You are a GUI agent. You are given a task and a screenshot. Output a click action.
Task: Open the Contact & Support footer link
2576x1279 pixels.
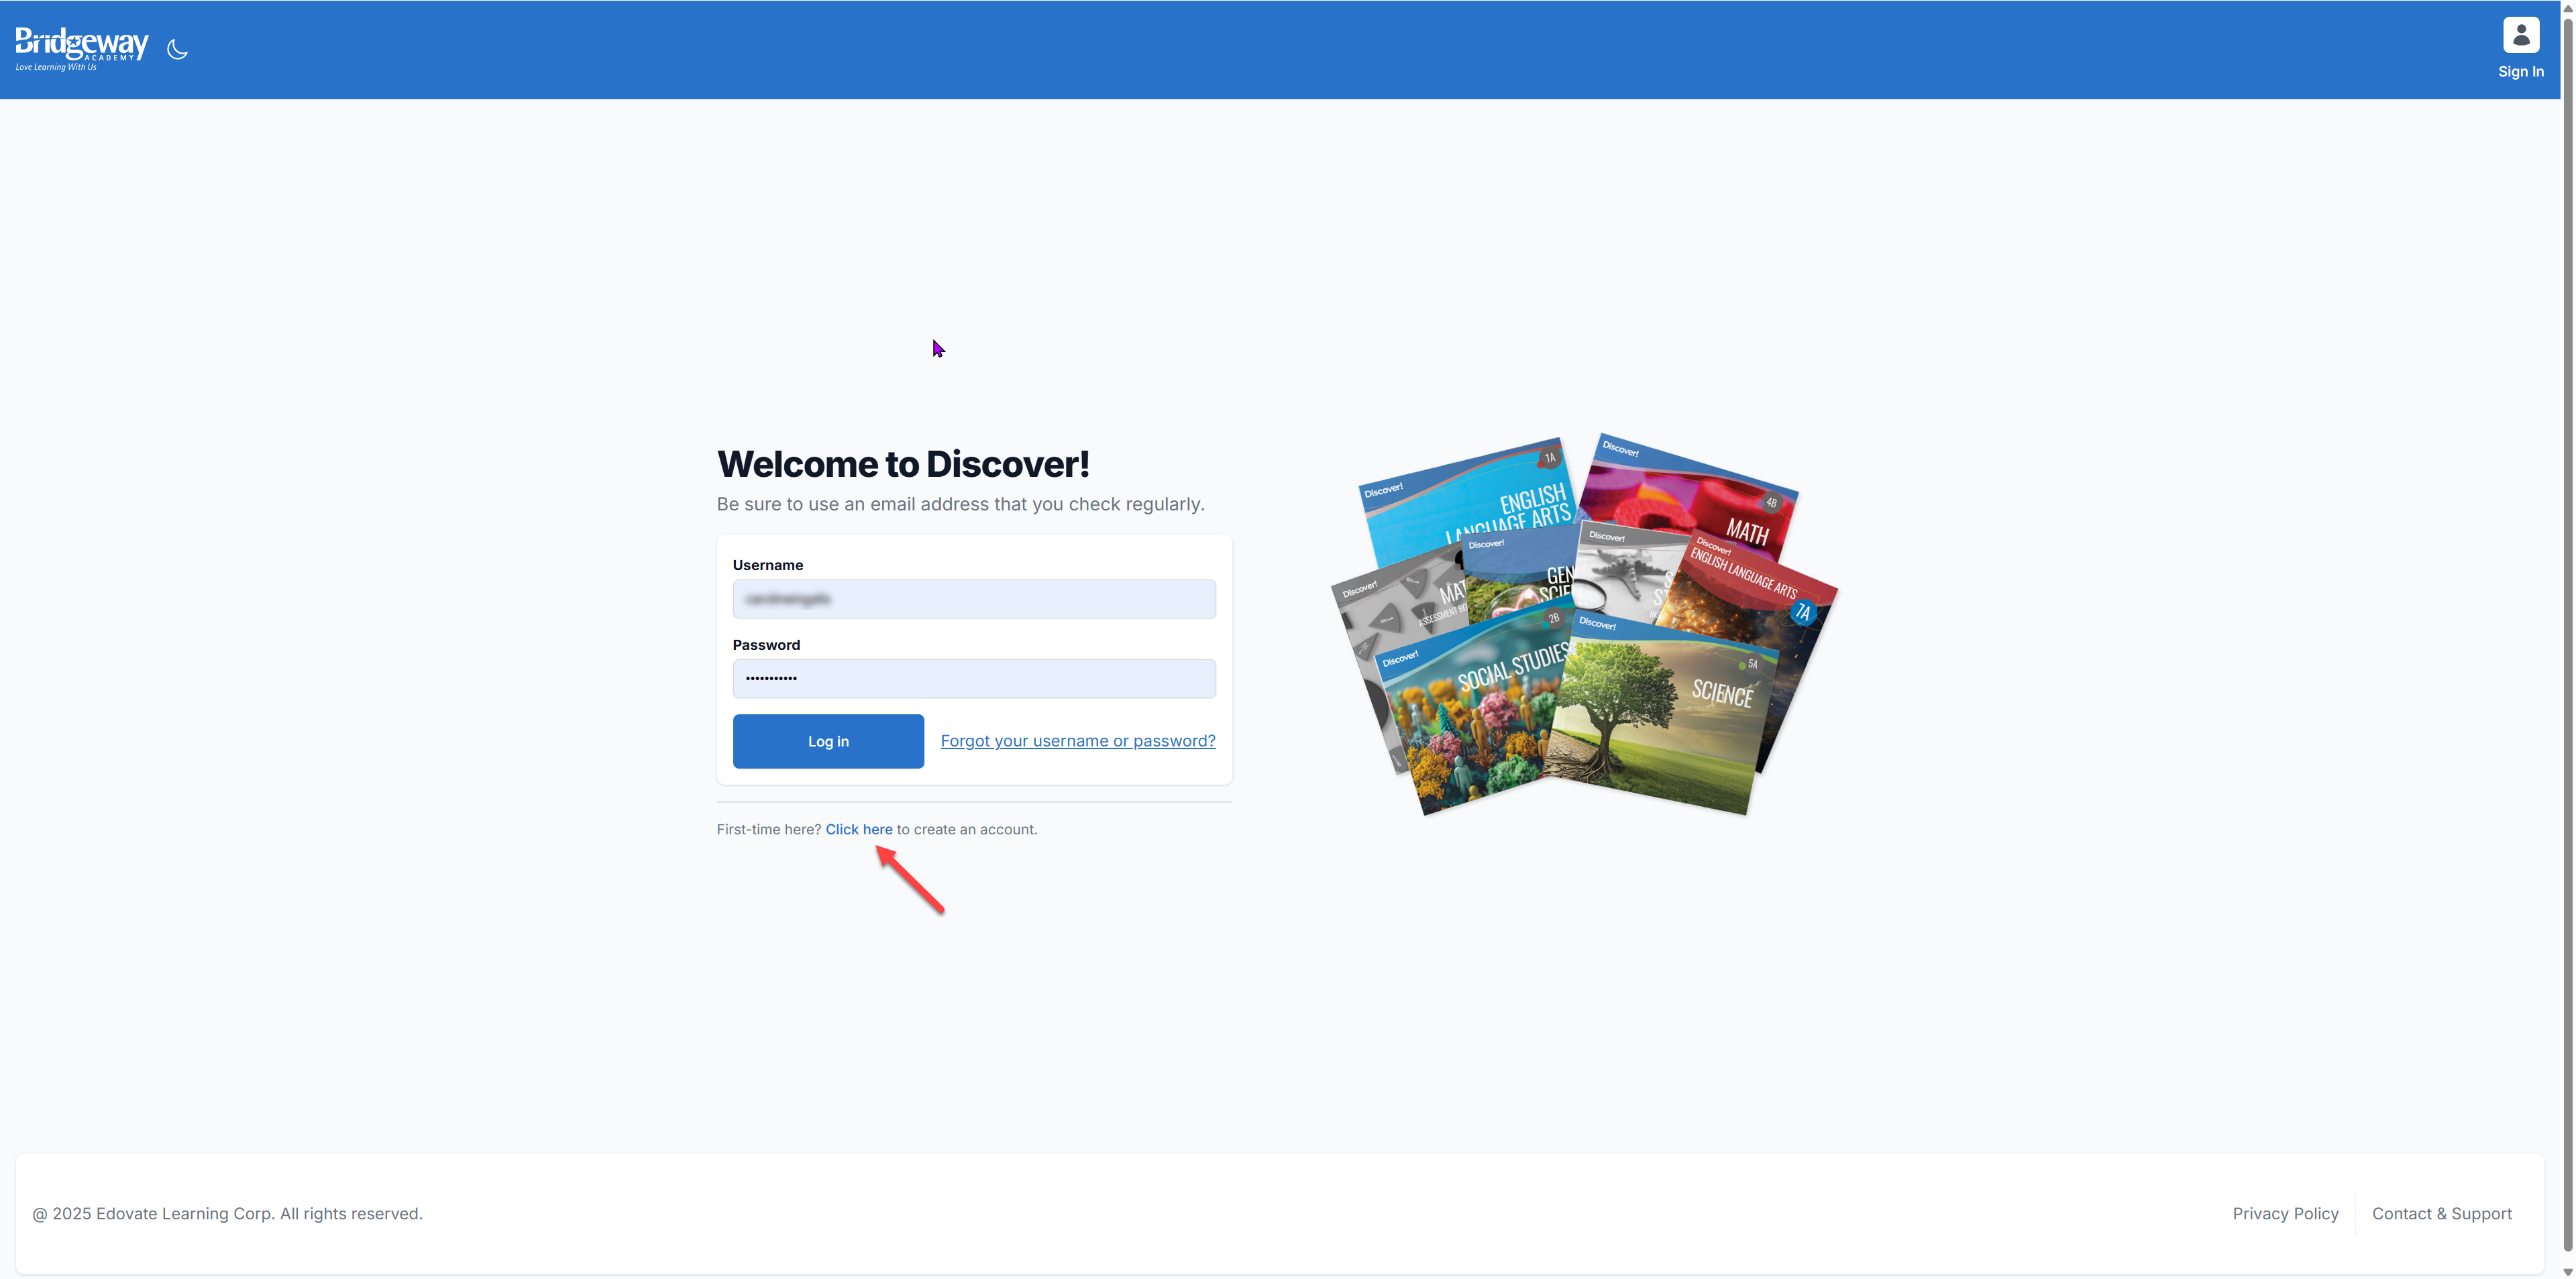tap(2441, 1213)
